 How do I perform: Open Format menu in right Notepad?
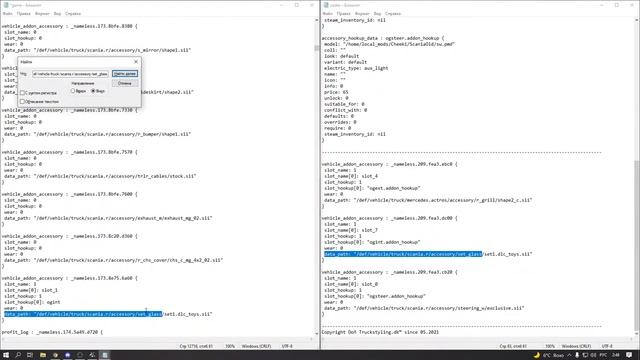pos(362,13)
